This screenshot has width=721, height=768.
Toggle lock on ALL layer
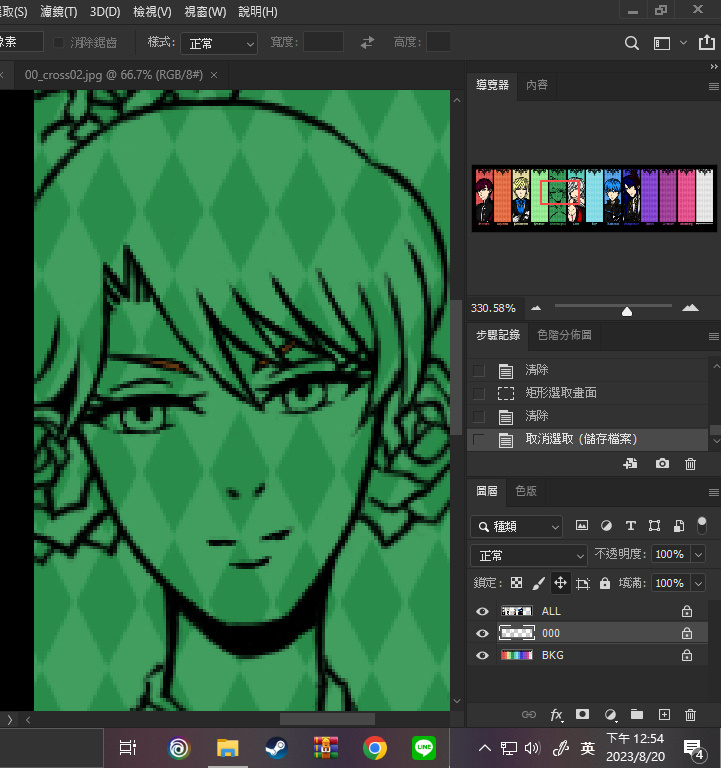687,611
